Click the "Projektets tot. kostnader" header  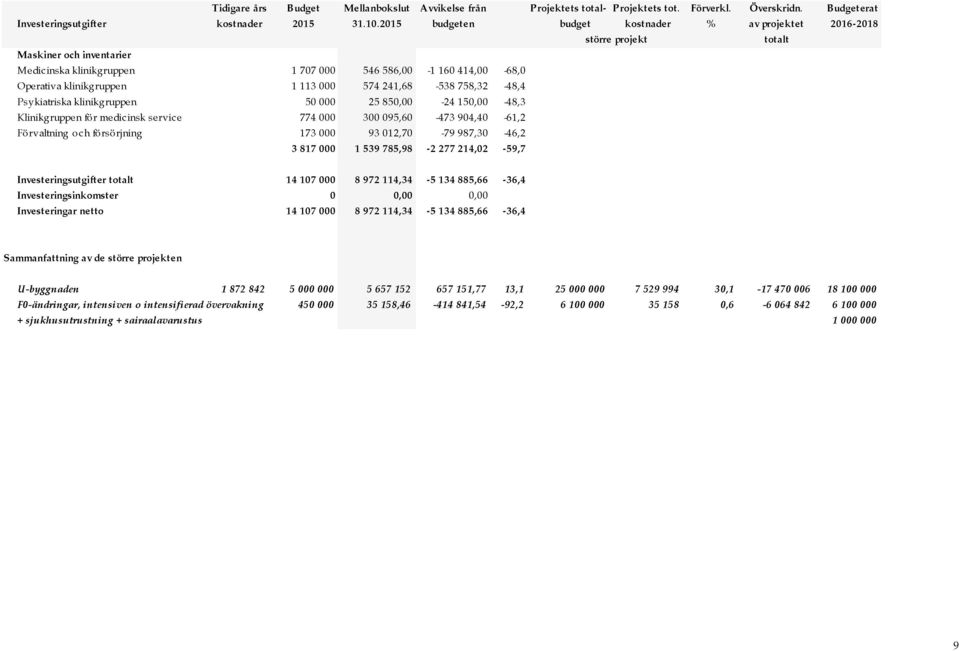point(647,17)
